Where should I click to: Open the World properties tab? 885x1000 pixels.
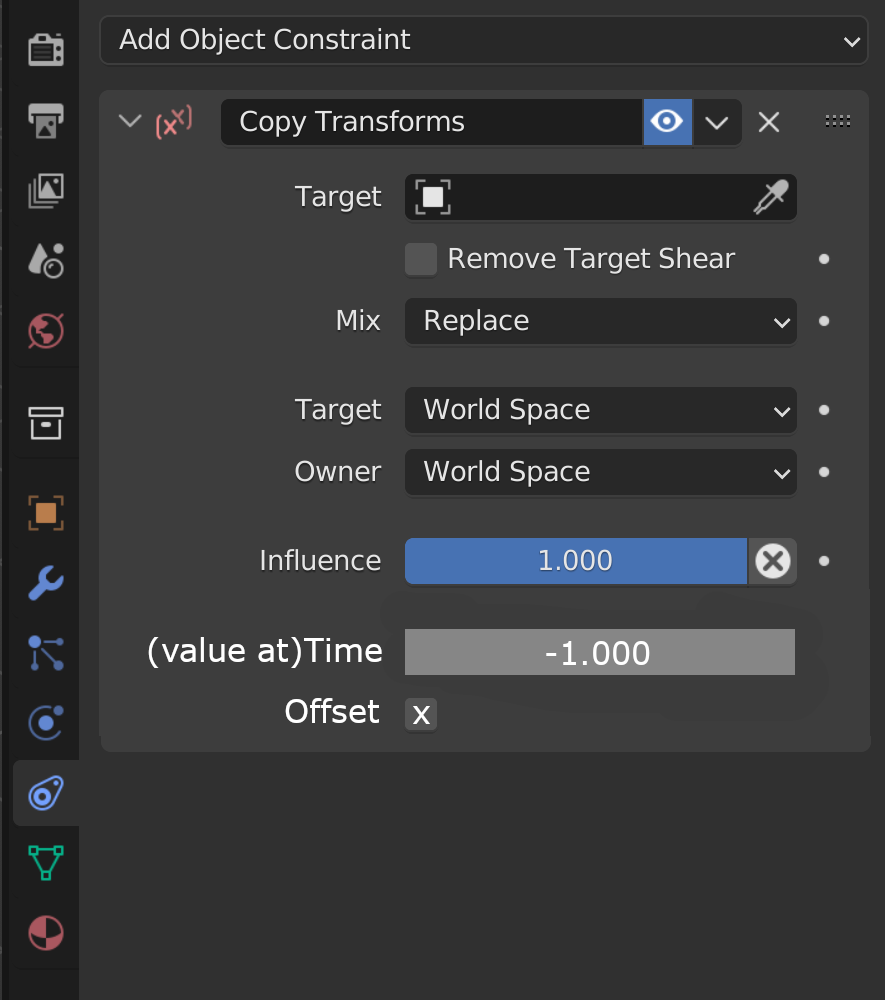[46, 330]
